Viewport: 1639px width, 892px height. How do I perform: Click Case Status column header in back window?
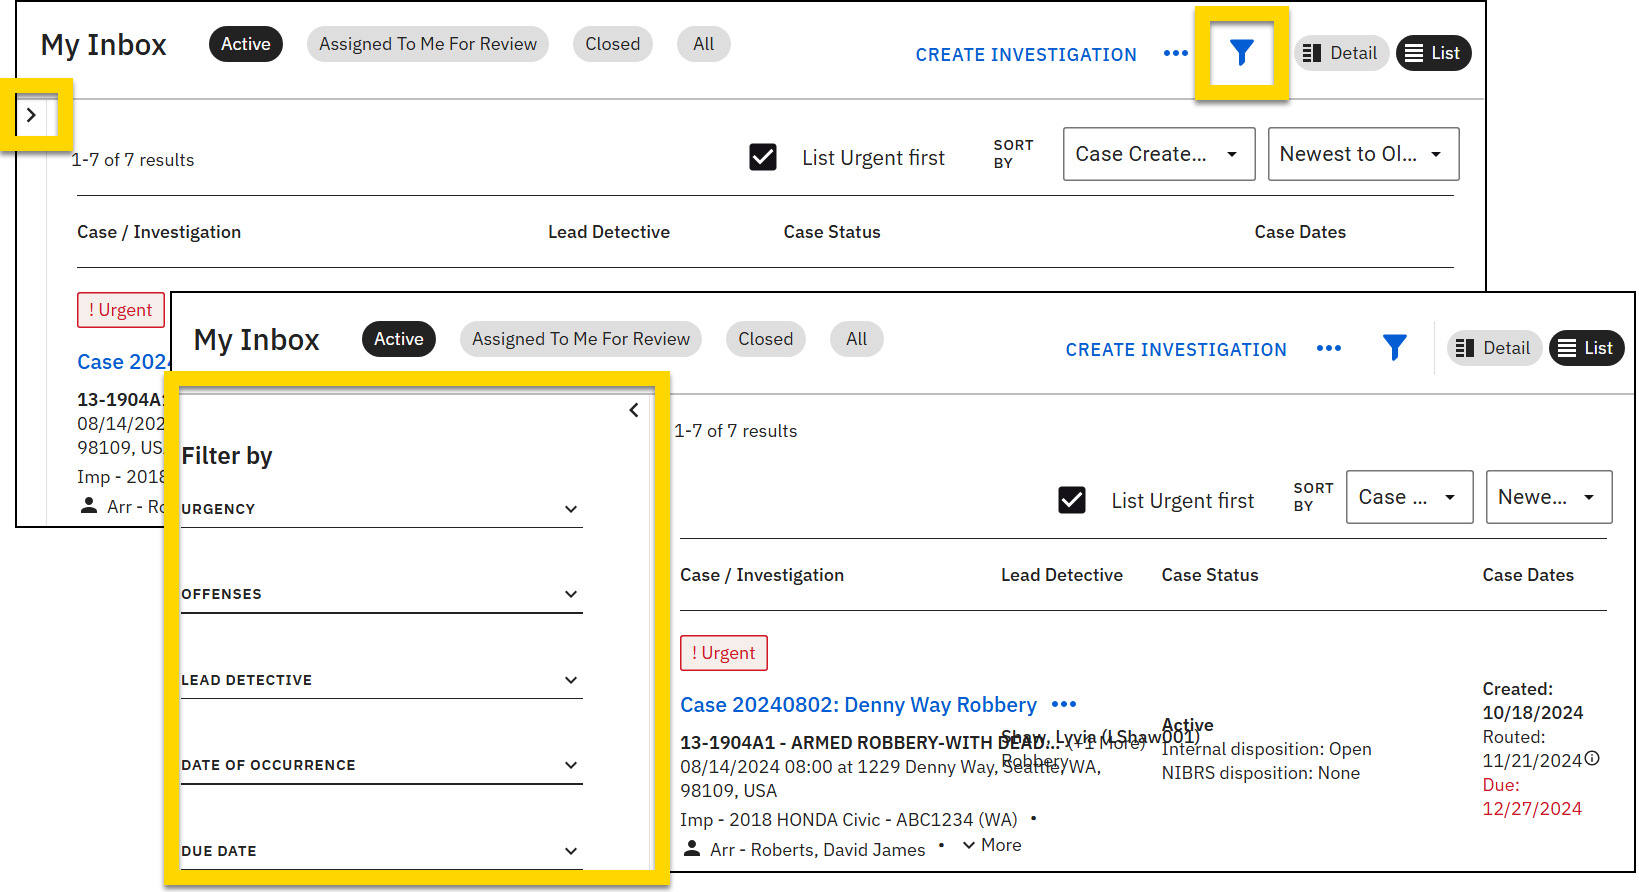coord(832,232)
